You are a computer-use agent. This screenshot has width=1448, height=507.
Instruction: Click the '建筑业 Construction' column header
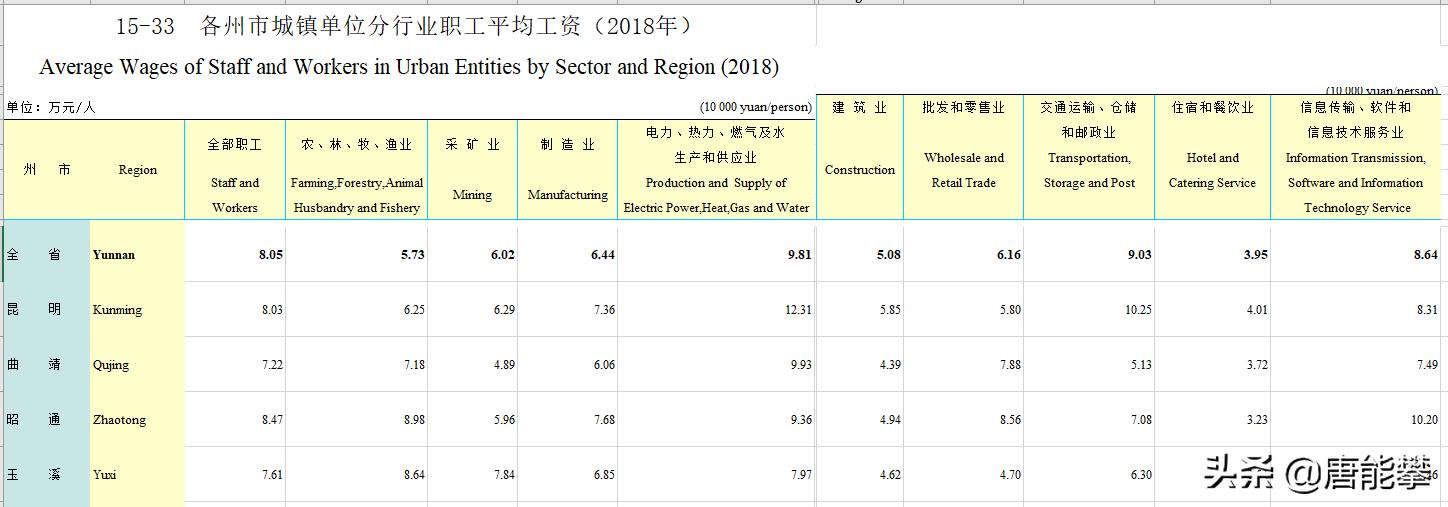tap(860, 158)
